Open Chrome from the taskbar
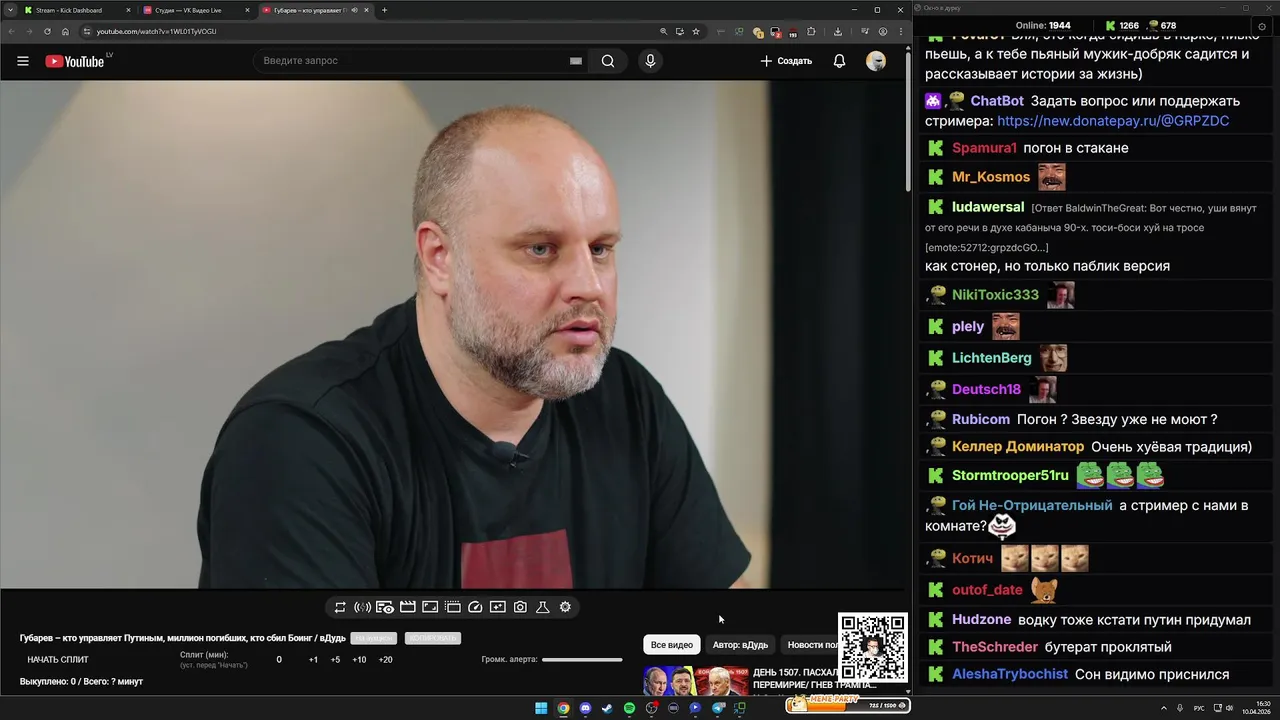1280x720 pixels. 563,708
